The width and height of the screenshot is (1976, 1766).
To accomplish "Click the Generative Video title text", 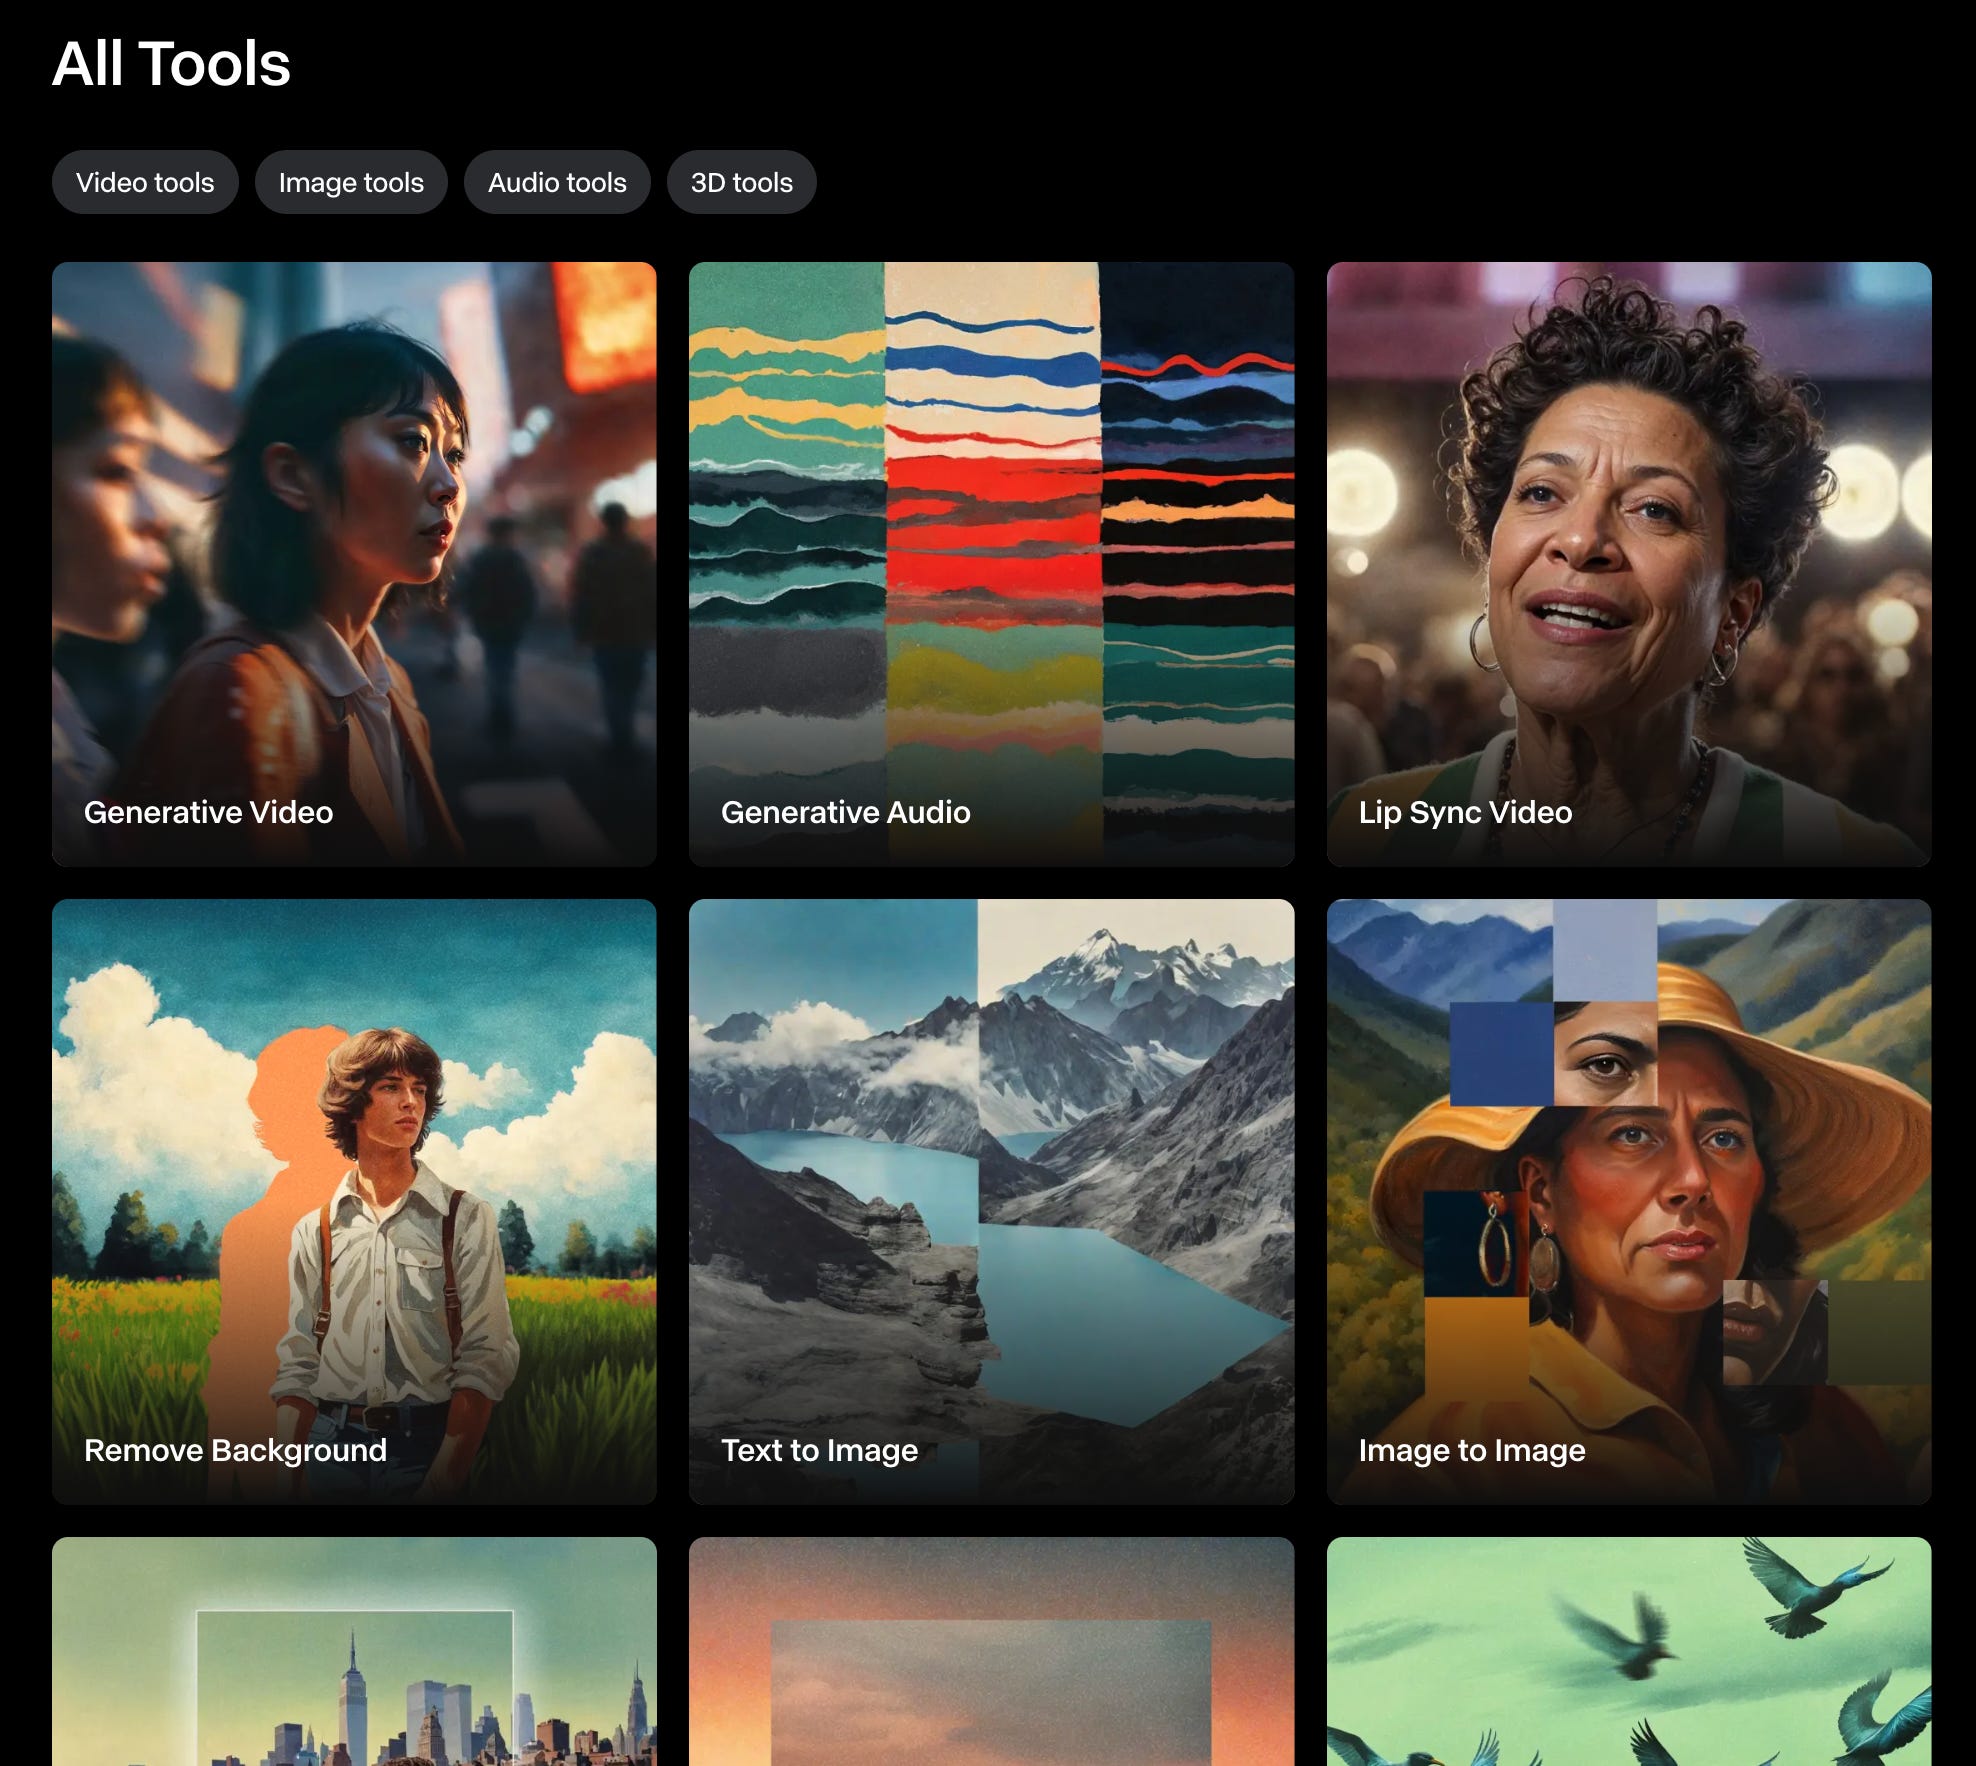I will pos(208,812).
